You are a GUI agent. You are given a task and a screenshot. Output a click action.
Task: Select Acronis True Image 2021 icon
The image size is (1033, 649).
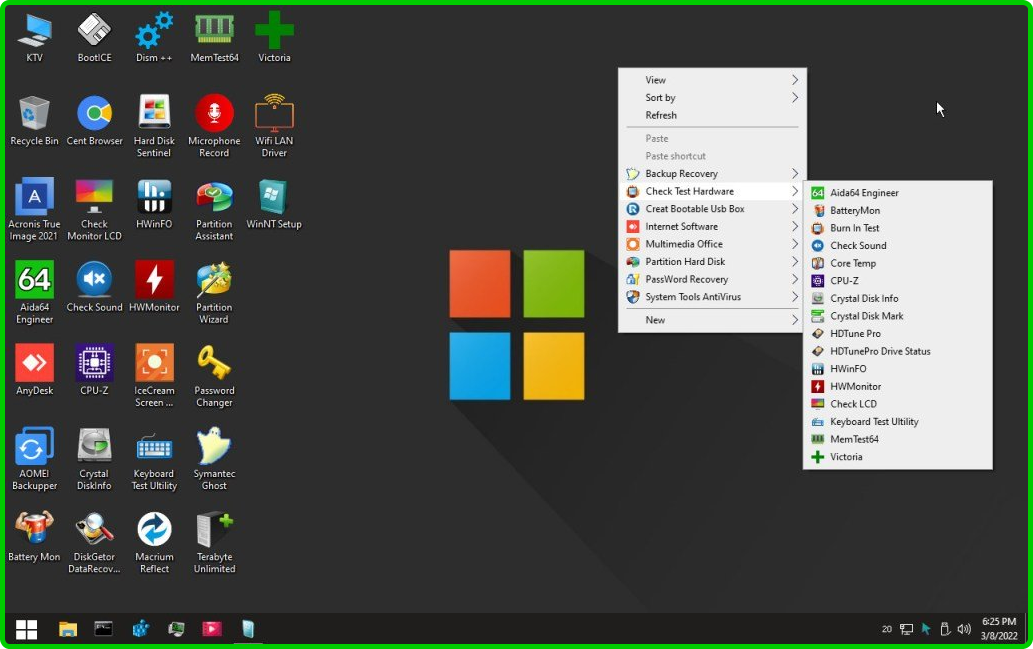34,210
